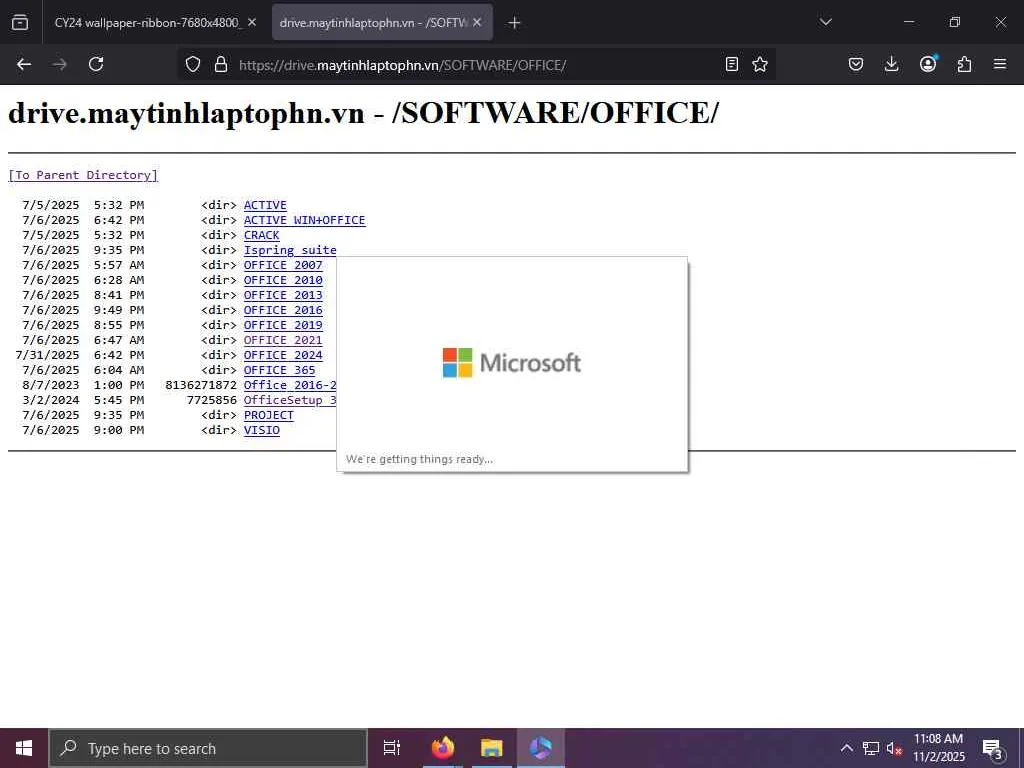Click the taskbar search box
Screen dimensions: 1024x768
[208, 748]
